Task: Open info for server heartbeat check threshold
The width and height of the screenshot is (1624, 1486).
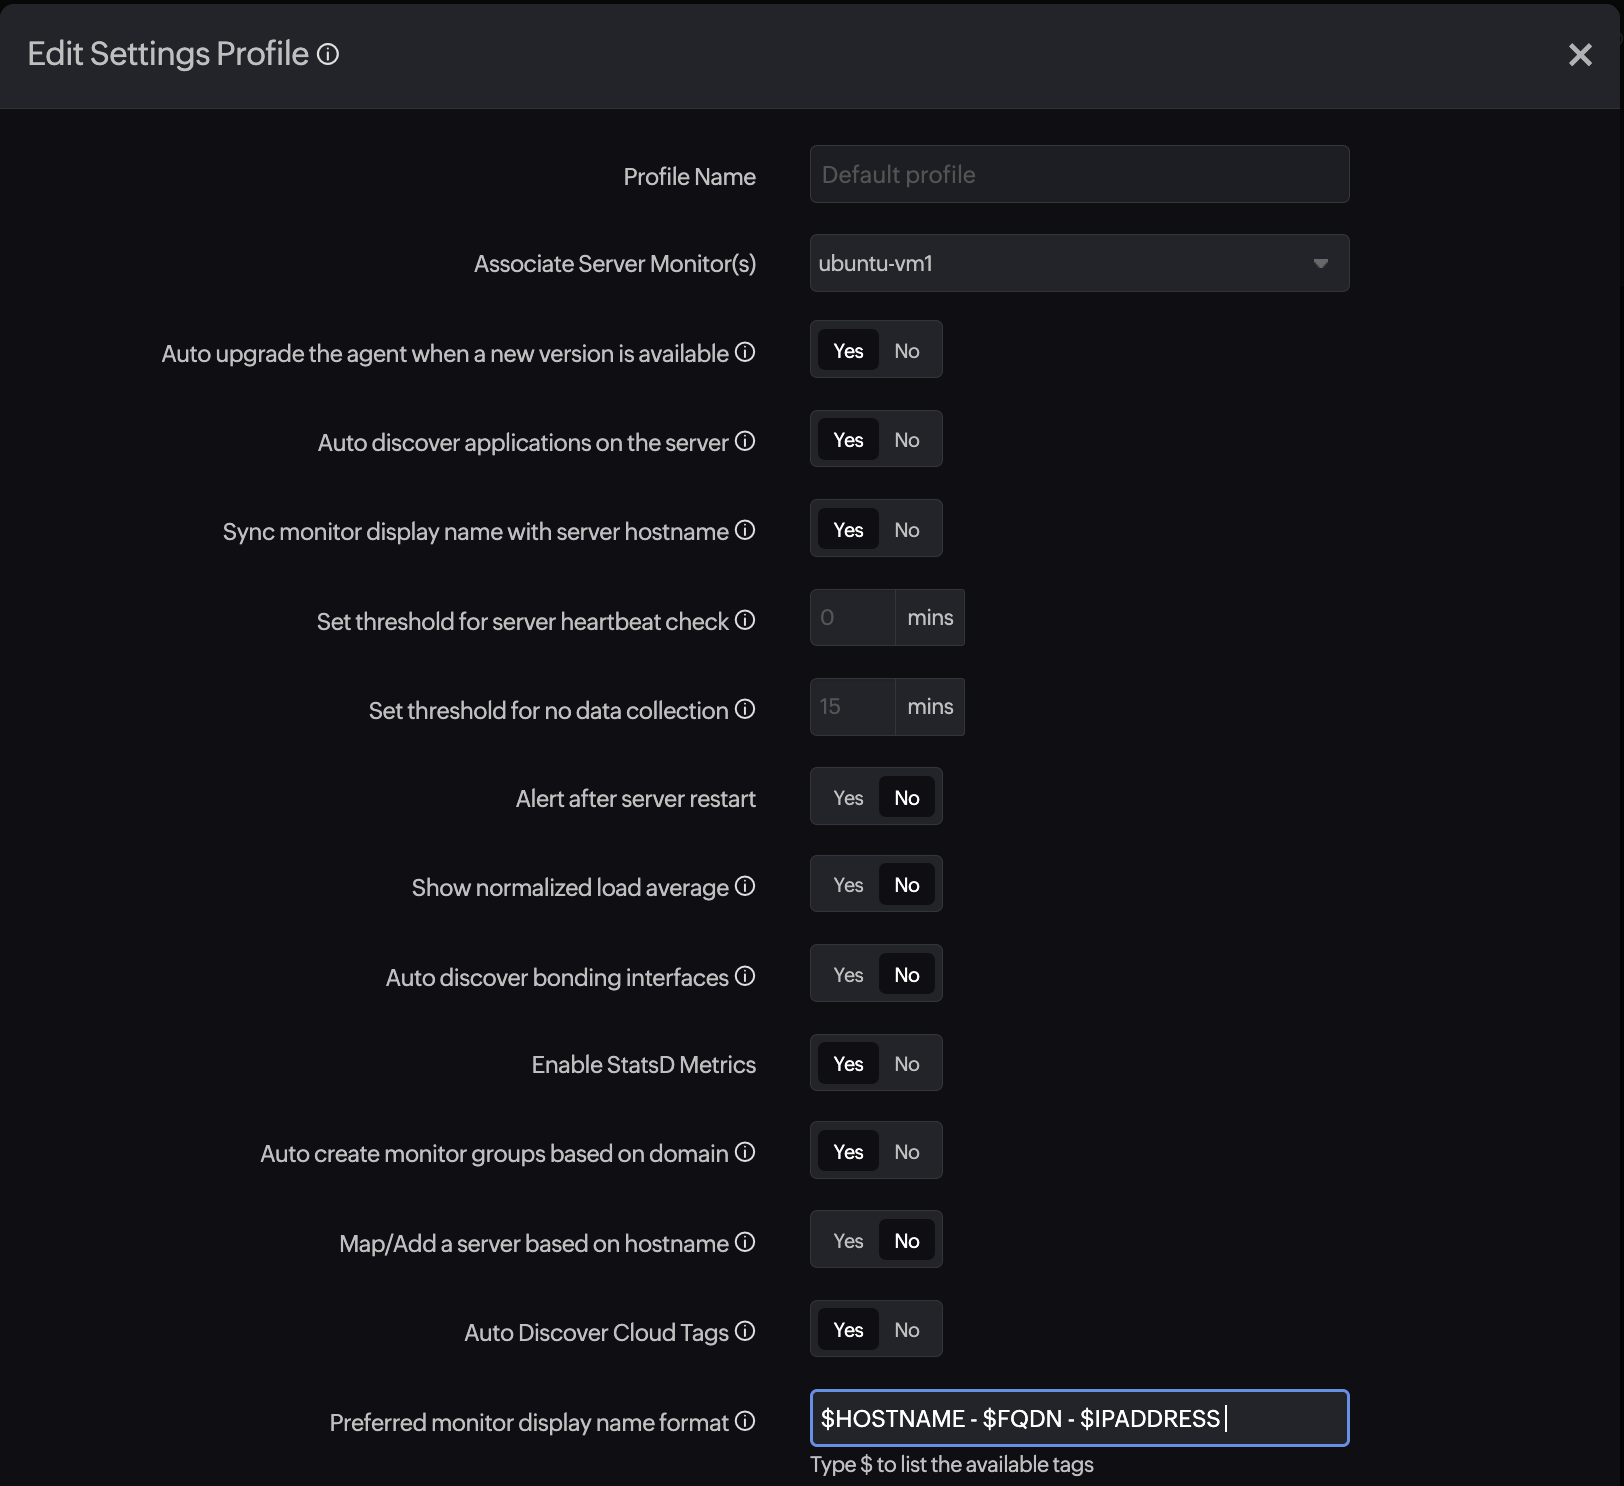Action: click(x=745, y=620)
